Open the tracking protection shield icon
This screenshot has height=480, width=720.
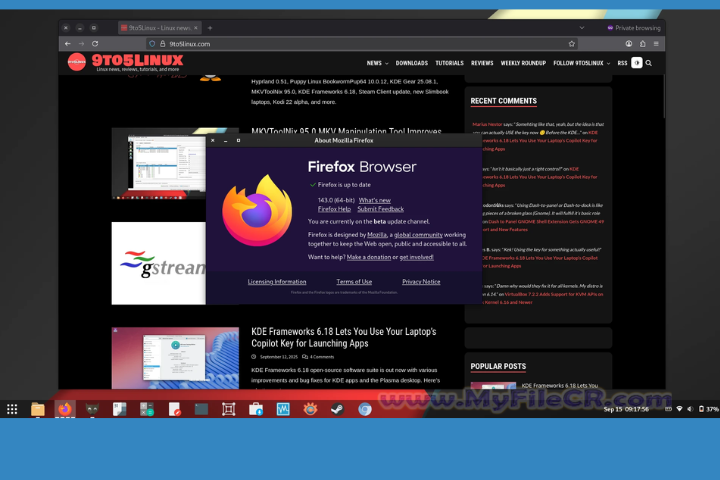pyautogui.click(x=152, y=44)
